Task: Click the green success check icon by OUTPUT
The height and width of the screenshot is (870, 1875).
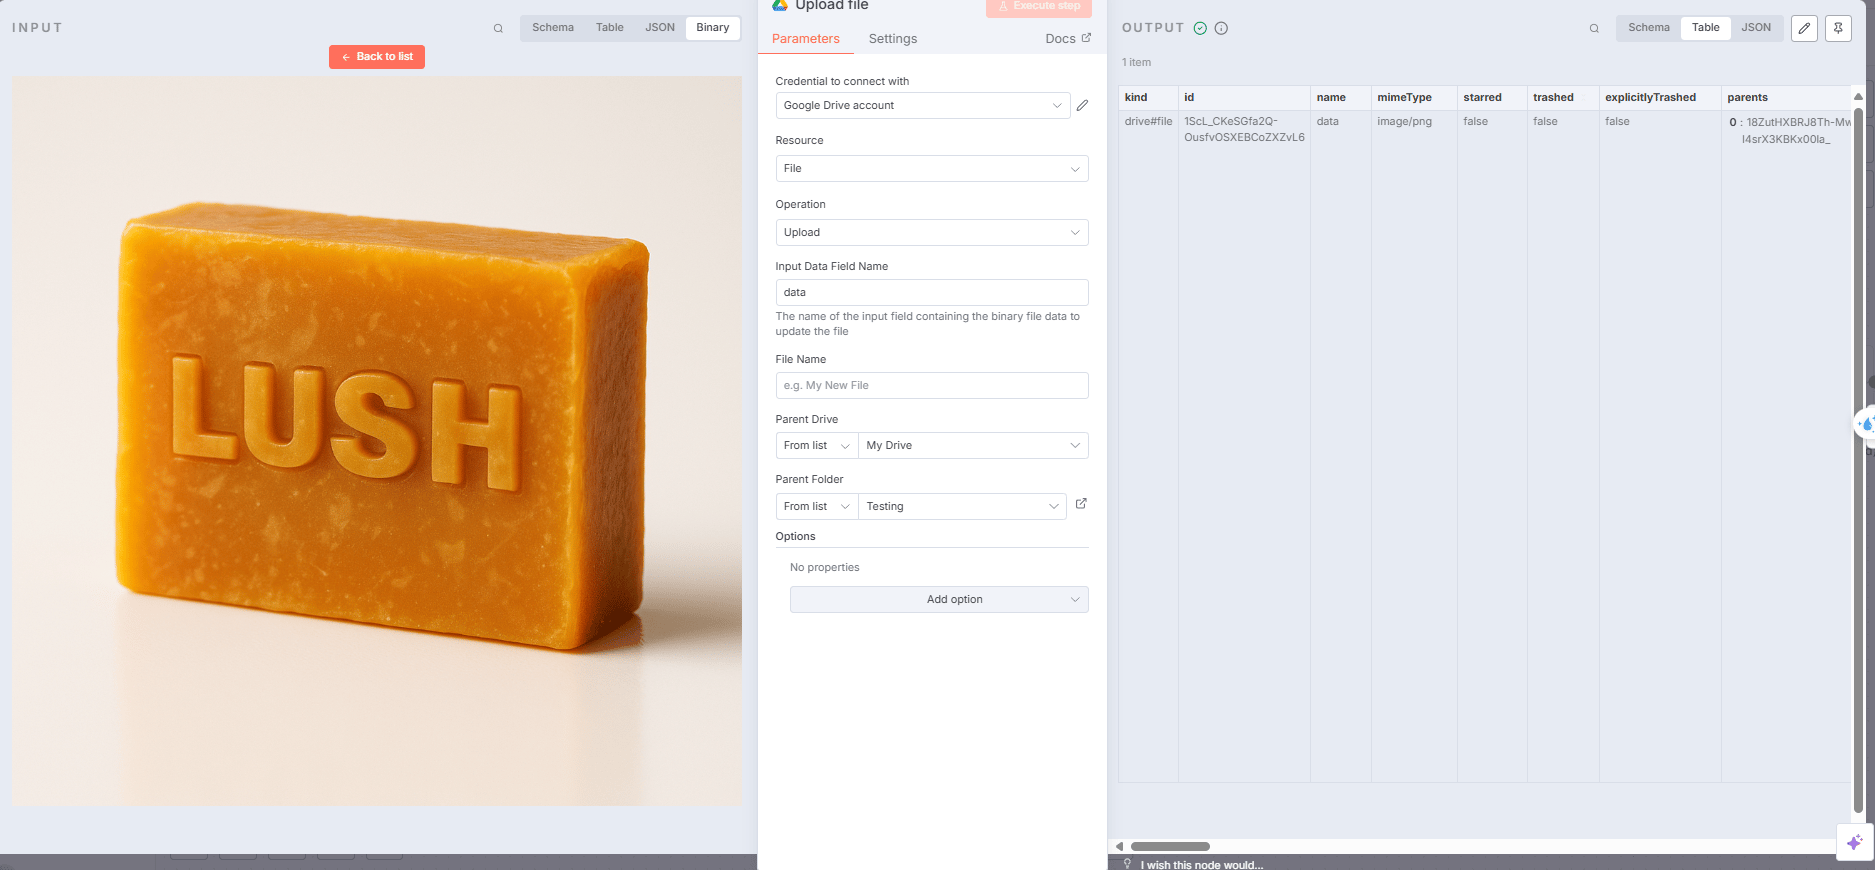Action: (x=1200, y=28)
